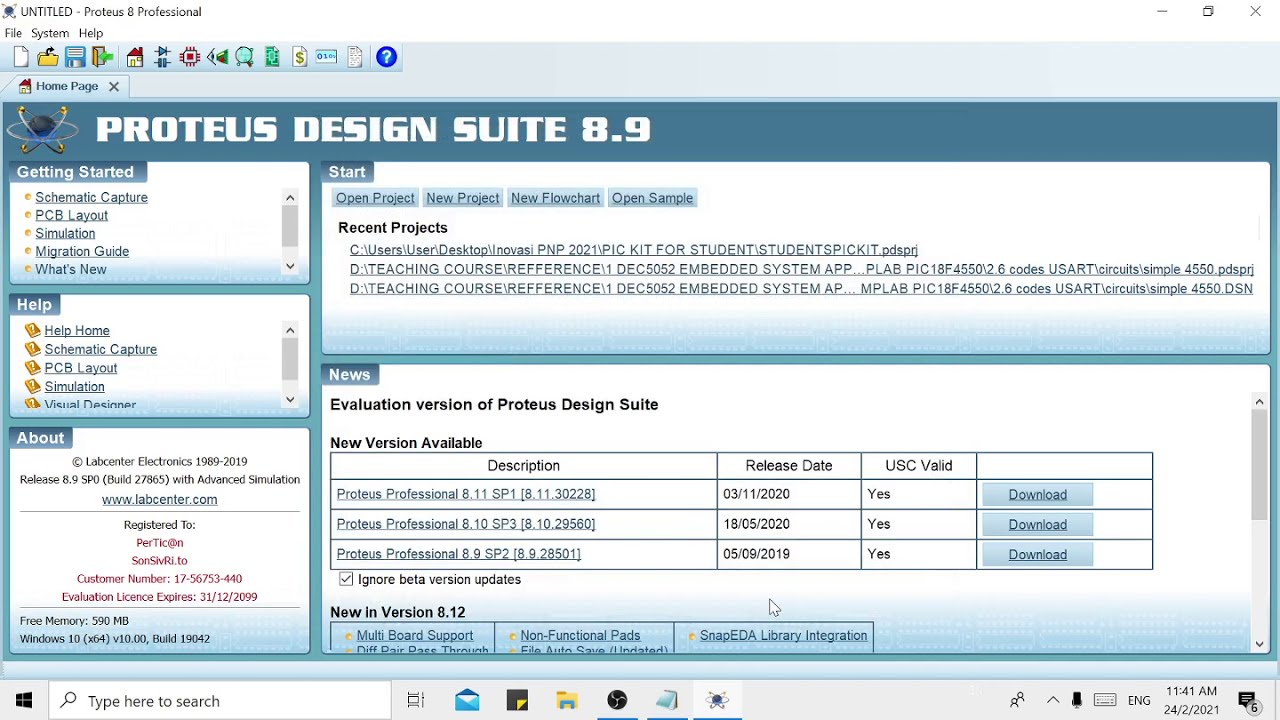The image size is (1280, 720).
Task: Open the Help menu
Action: click(90, 33)
